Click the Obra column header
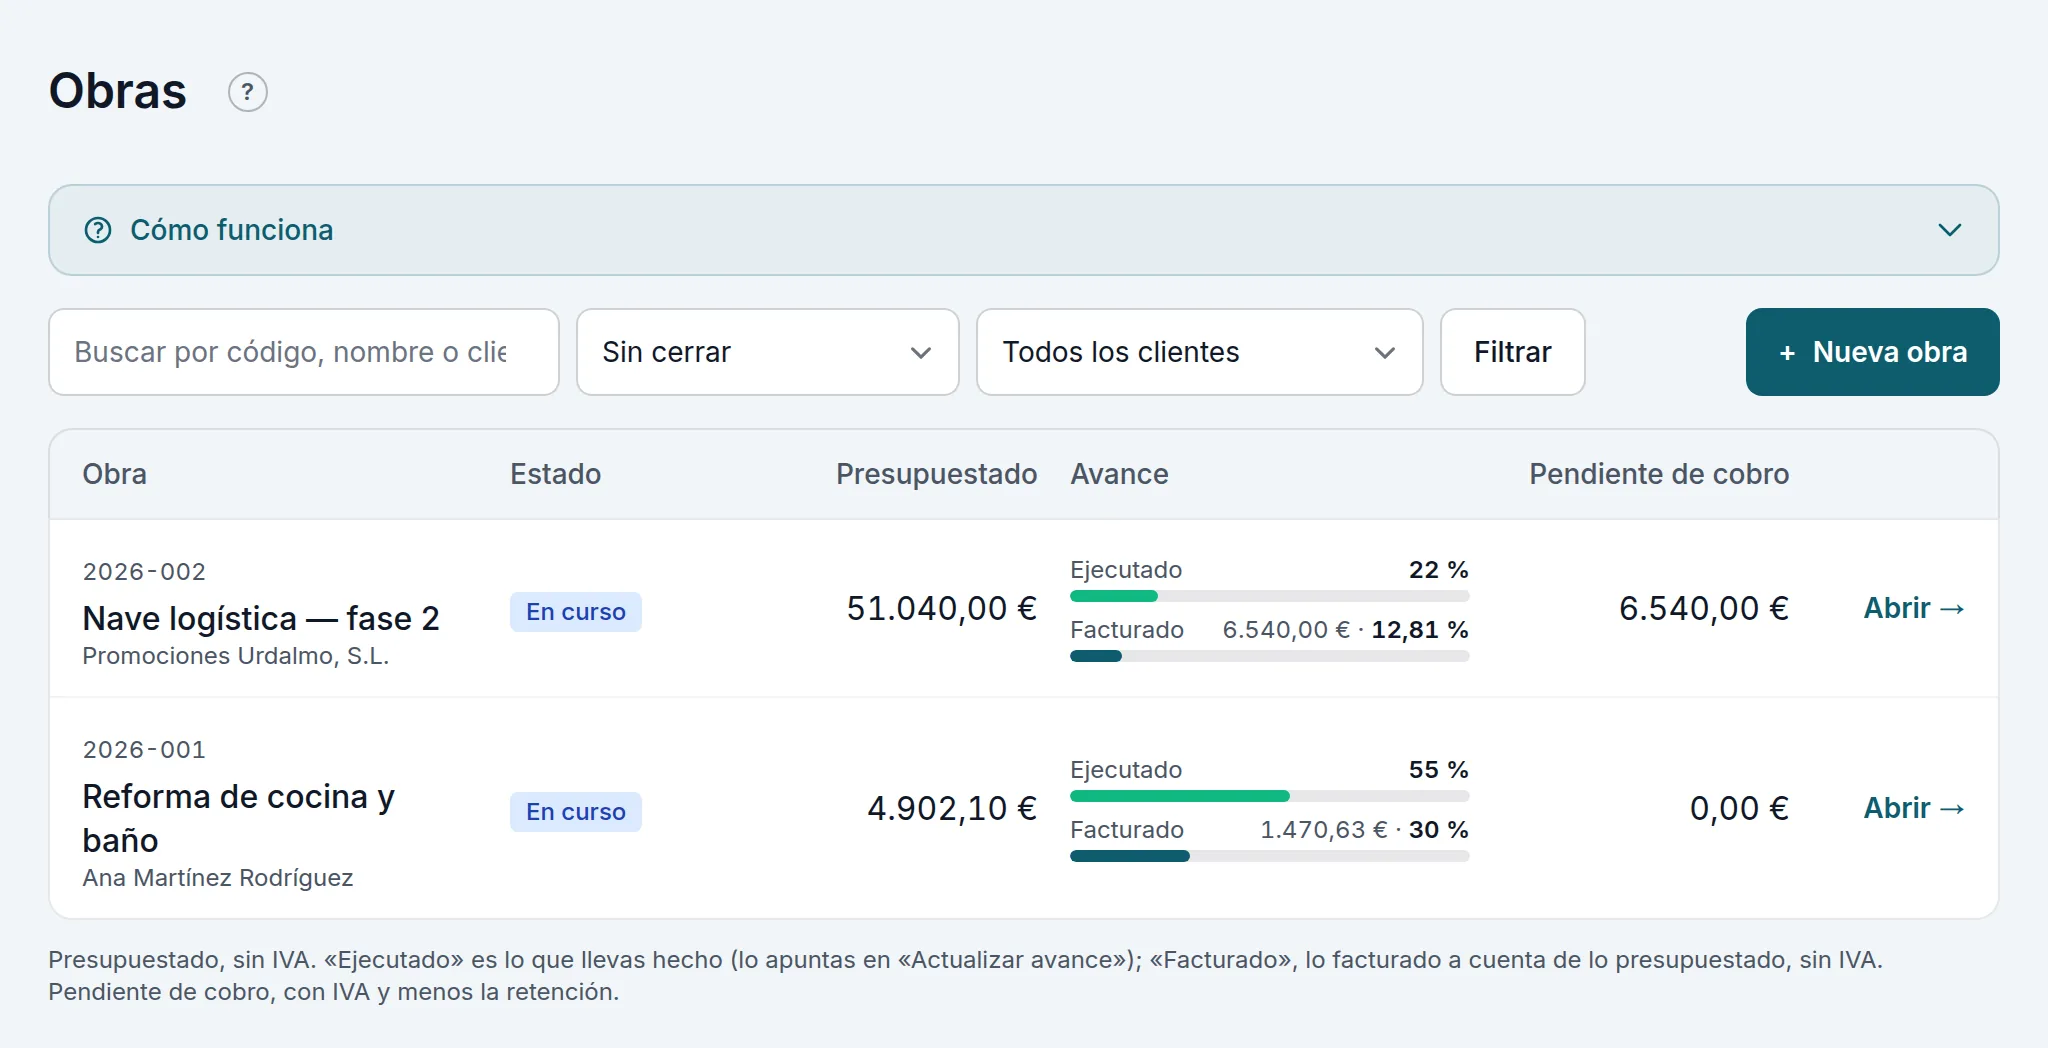The width and height of the screenshot is (2048, 1048). coord(114,474)
